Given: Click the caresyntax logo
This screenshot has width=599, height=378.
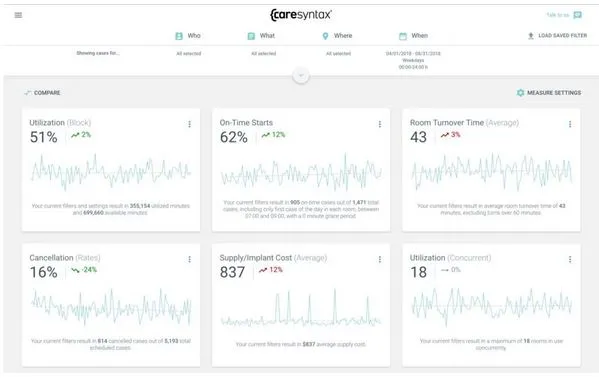Looking at the screenshot, I should (301, 15).
